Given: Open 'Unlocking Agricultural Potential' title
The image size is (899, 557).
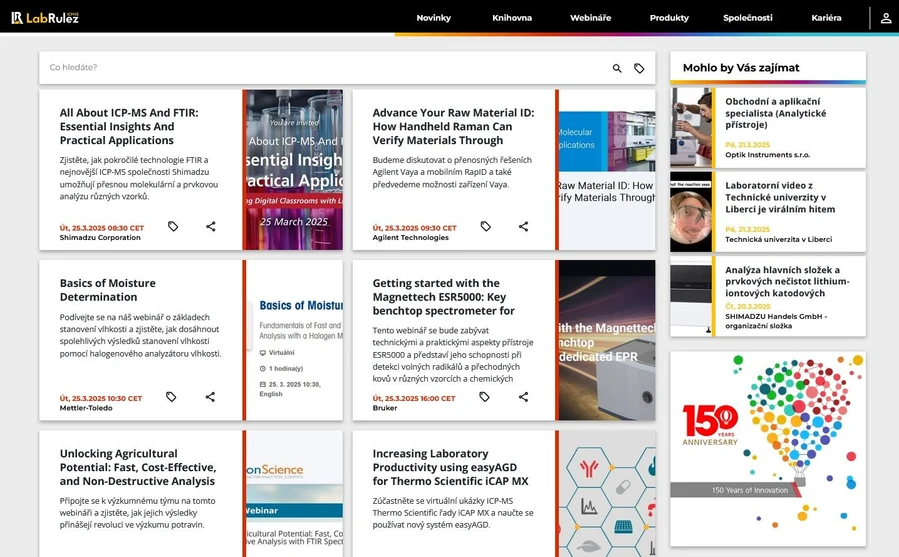Looking at the screenshot, I should pos(138,468).
